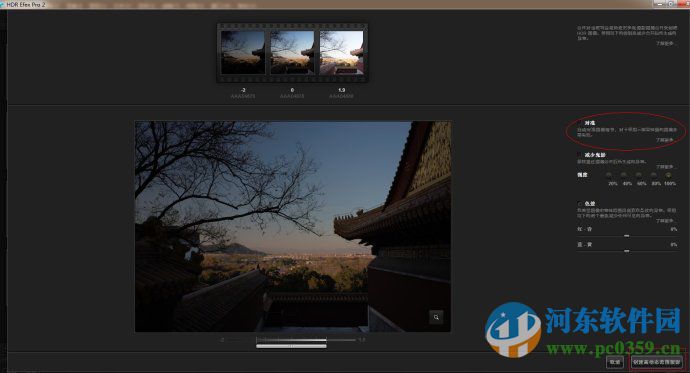Image resolution: width=690 pixels, height=373 pixels.
Task: Set ghost reduction strength to 100%
Action: click(669, 175)
